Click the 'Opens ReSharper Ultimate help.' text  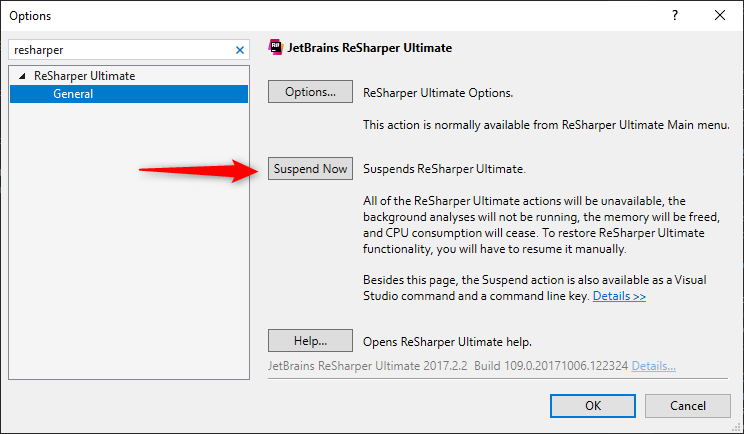tap(447, 342)
